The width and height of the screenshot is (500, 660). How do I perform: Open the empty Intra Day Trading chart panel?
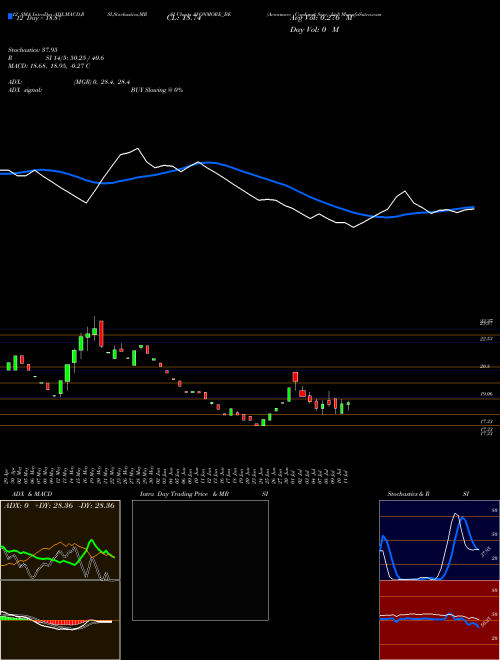(200, 560)
